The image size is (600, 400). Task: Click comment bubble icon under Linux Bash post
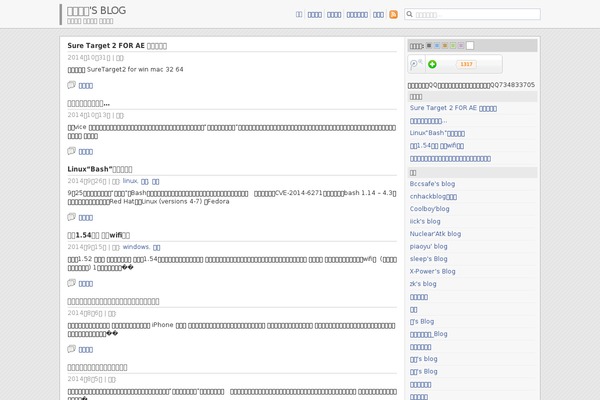coord(71,217)
